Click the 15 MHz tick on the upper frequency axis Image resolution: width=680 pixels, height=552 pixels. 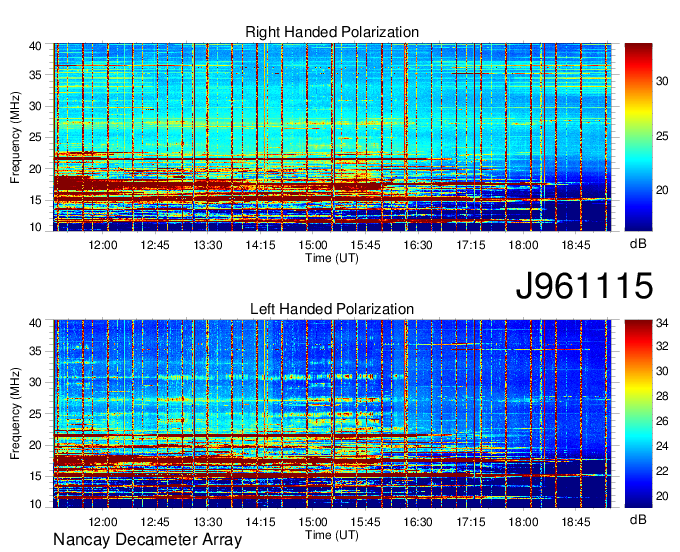(x=35, y=200)
